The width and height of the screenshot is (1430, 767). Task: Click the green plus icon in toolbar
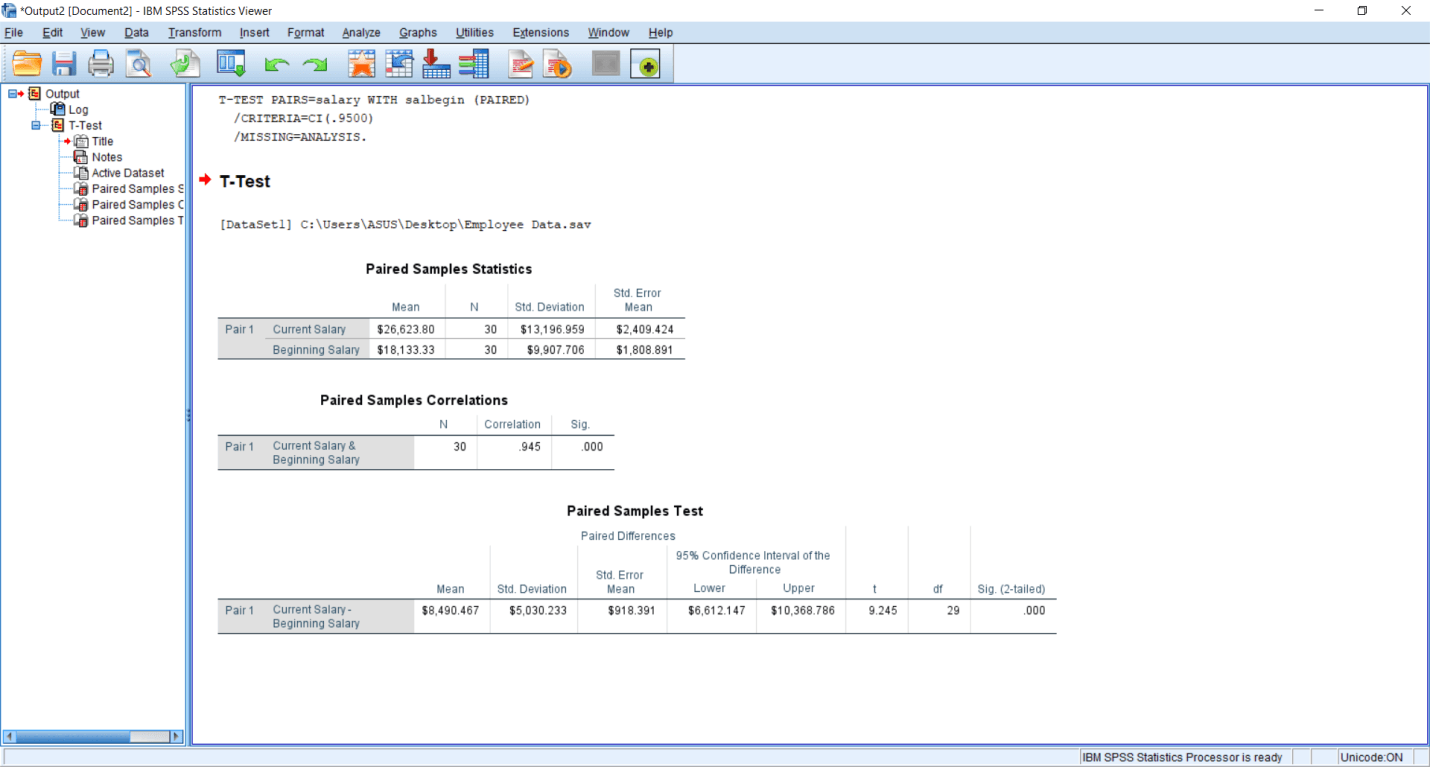click(x=646, y=66)
